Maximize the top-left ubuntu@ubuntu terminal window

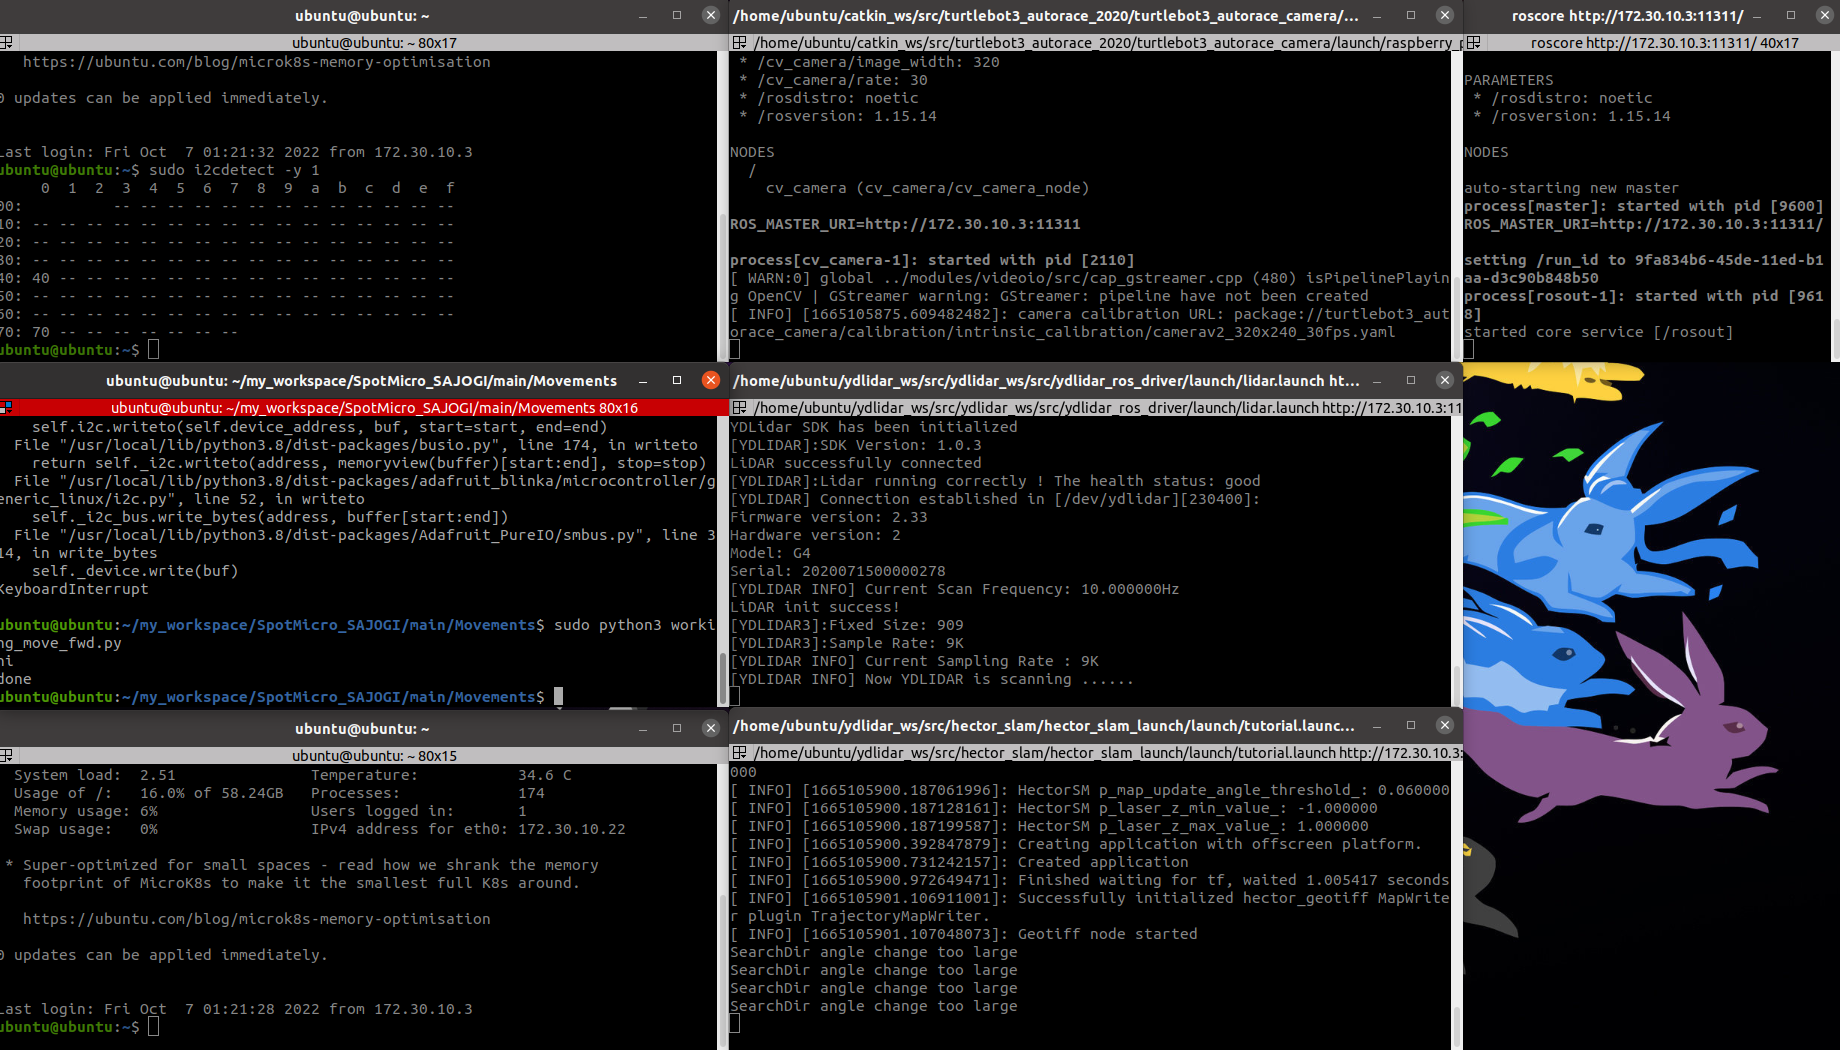(x=677, y=16)
